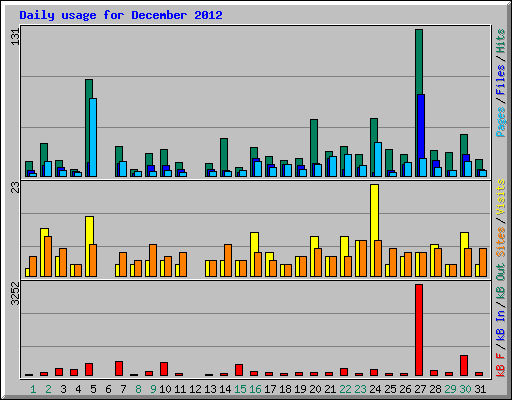Viewport: 512px width, 400px height.
Task: Click the tallest green Hits bar for day 27
Action: pyautogui.click(x=419, y=62)
